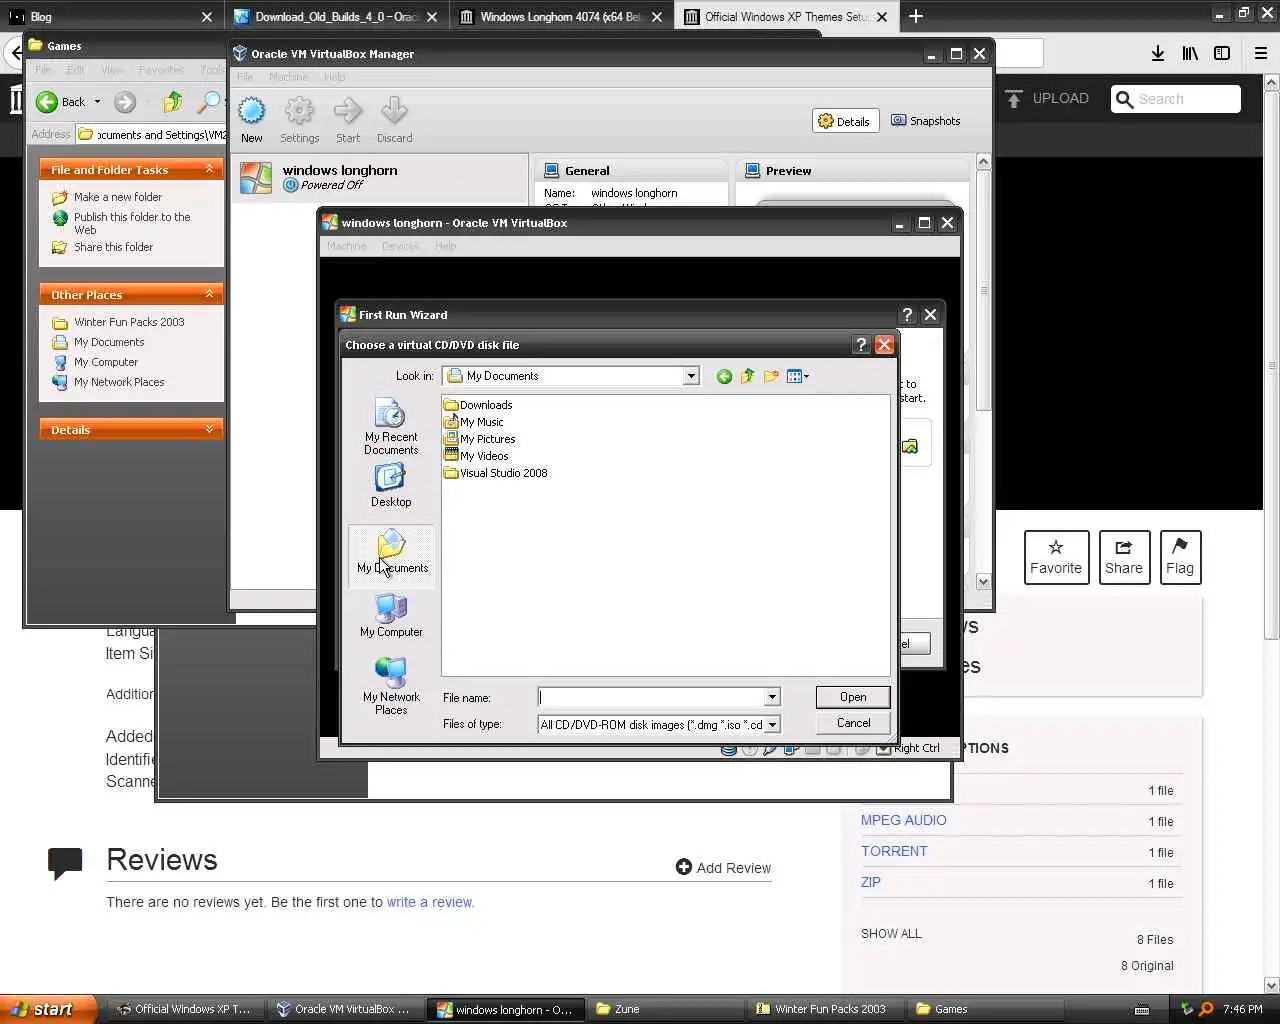
Task: Select the My Music folder
Action: (474, 422)
